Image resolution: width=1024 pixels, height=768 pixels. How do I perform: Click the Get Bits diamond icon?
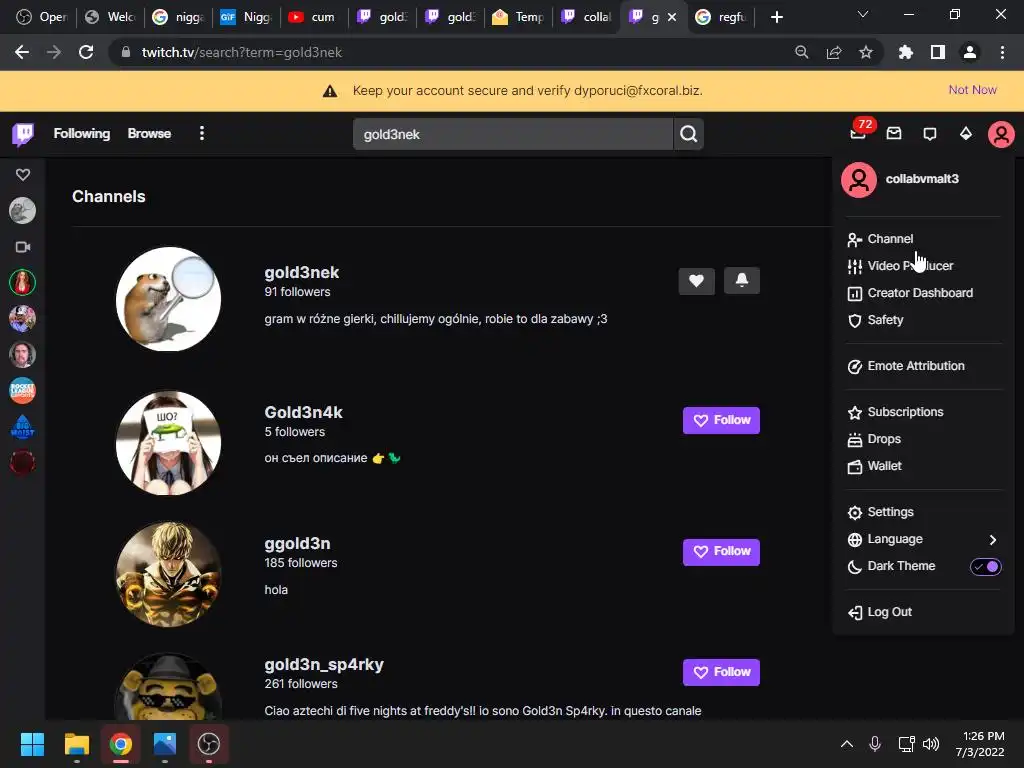pyautogui.click(x=966, y=134)
